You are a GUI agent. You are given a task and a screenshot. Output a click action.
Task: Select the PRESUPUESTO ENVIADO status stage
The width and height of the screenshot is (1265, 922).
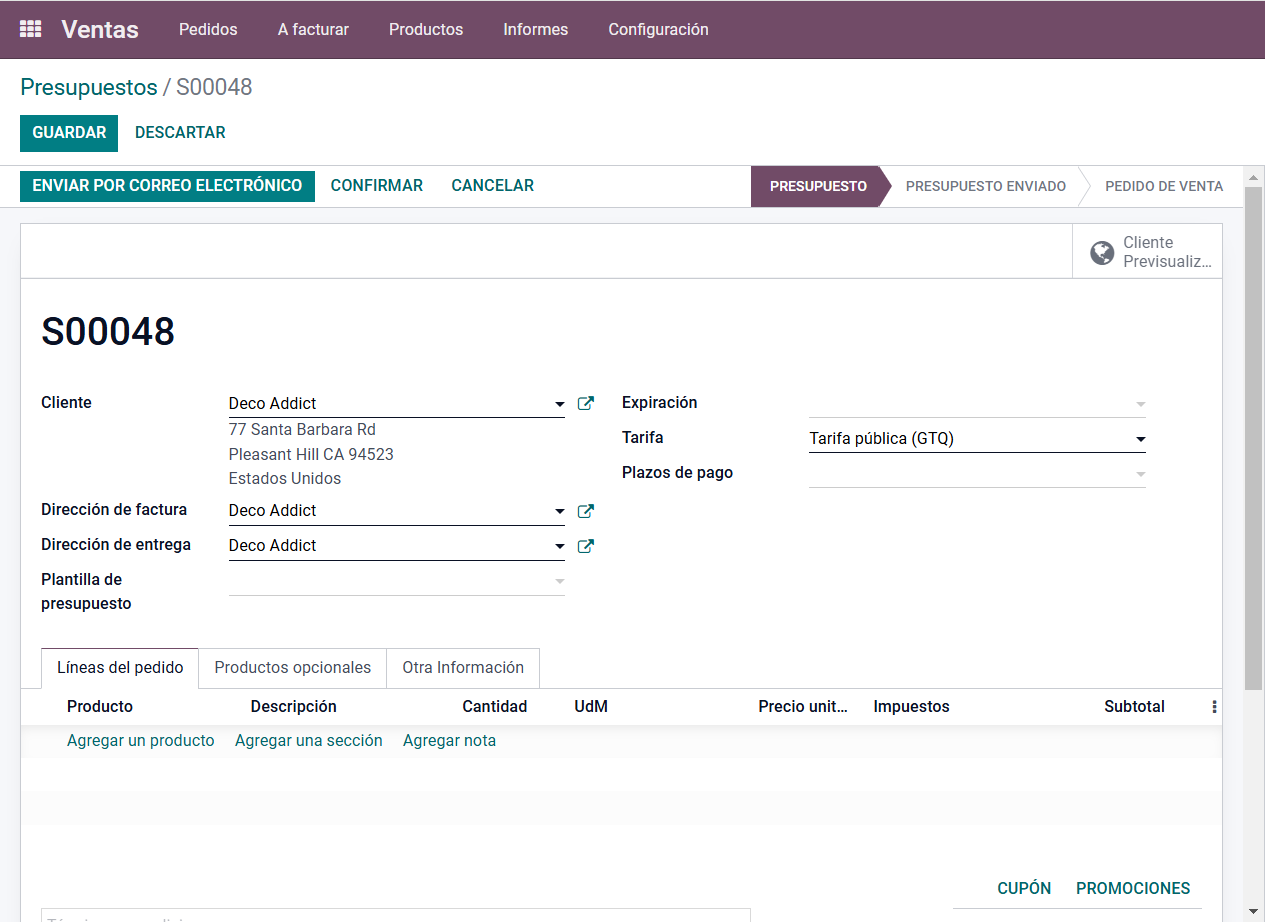(x=985, y=187)
